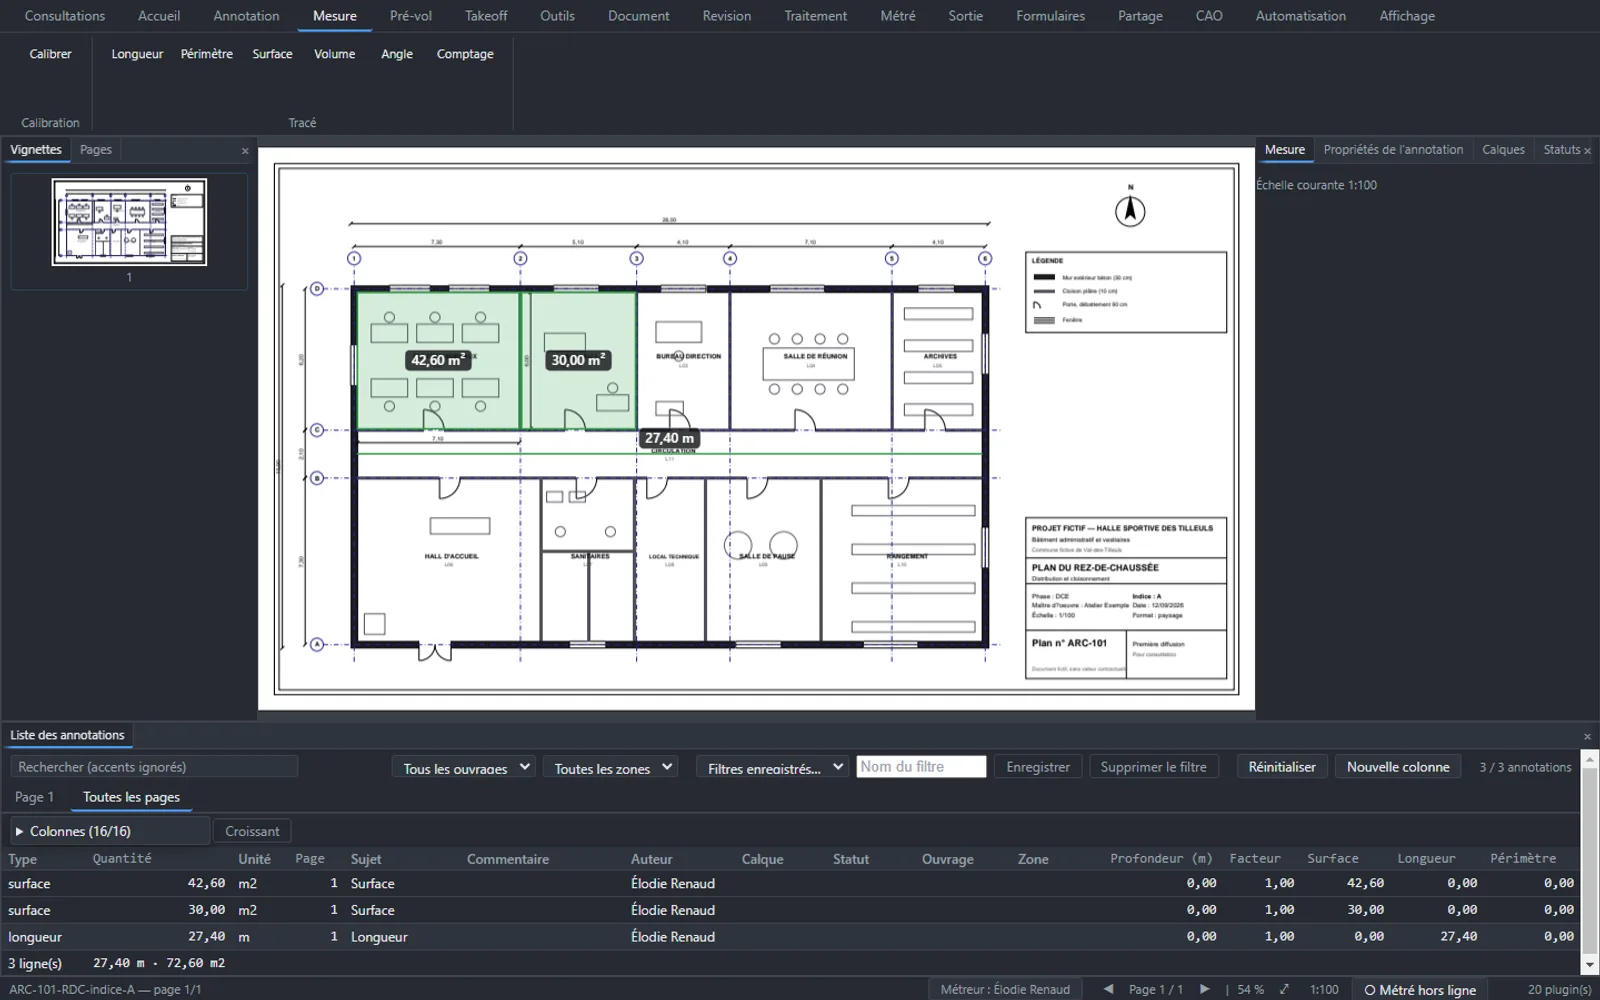Open the Calques tab
Screen dimensions: 1600x1000
pyautogui.click(x=1503, y=150)
